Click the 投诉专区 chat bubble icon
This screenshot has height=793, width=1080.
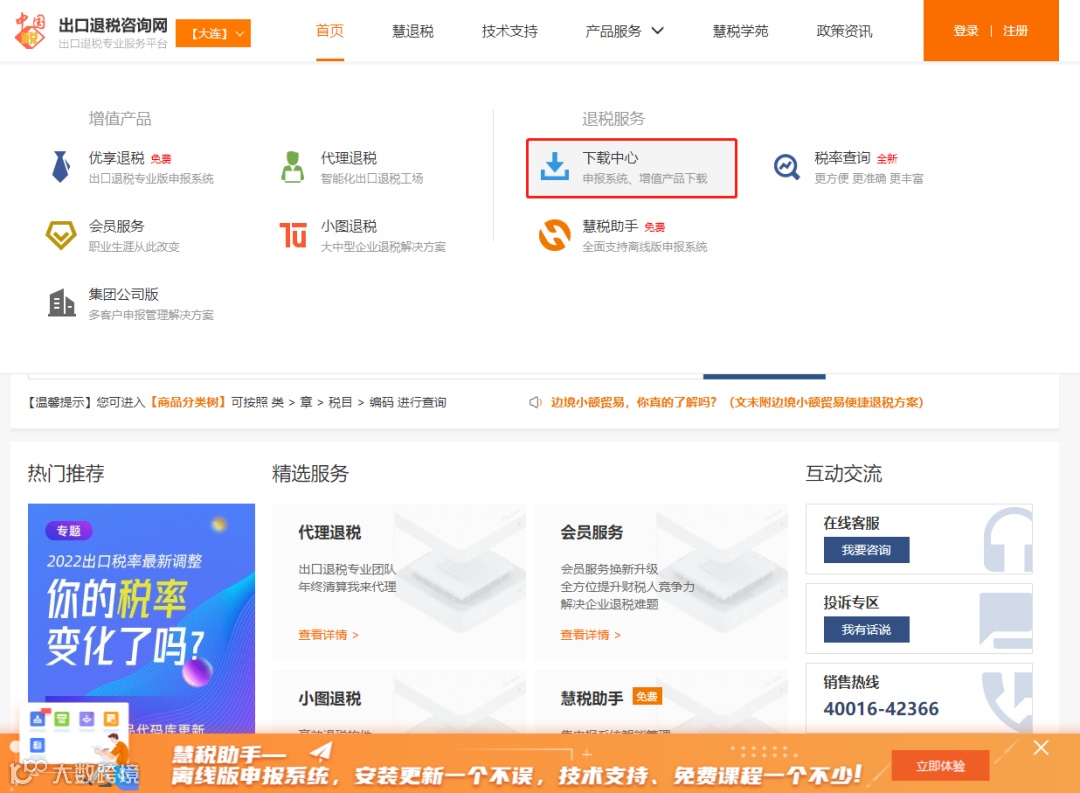click(x=1006, y=619)
